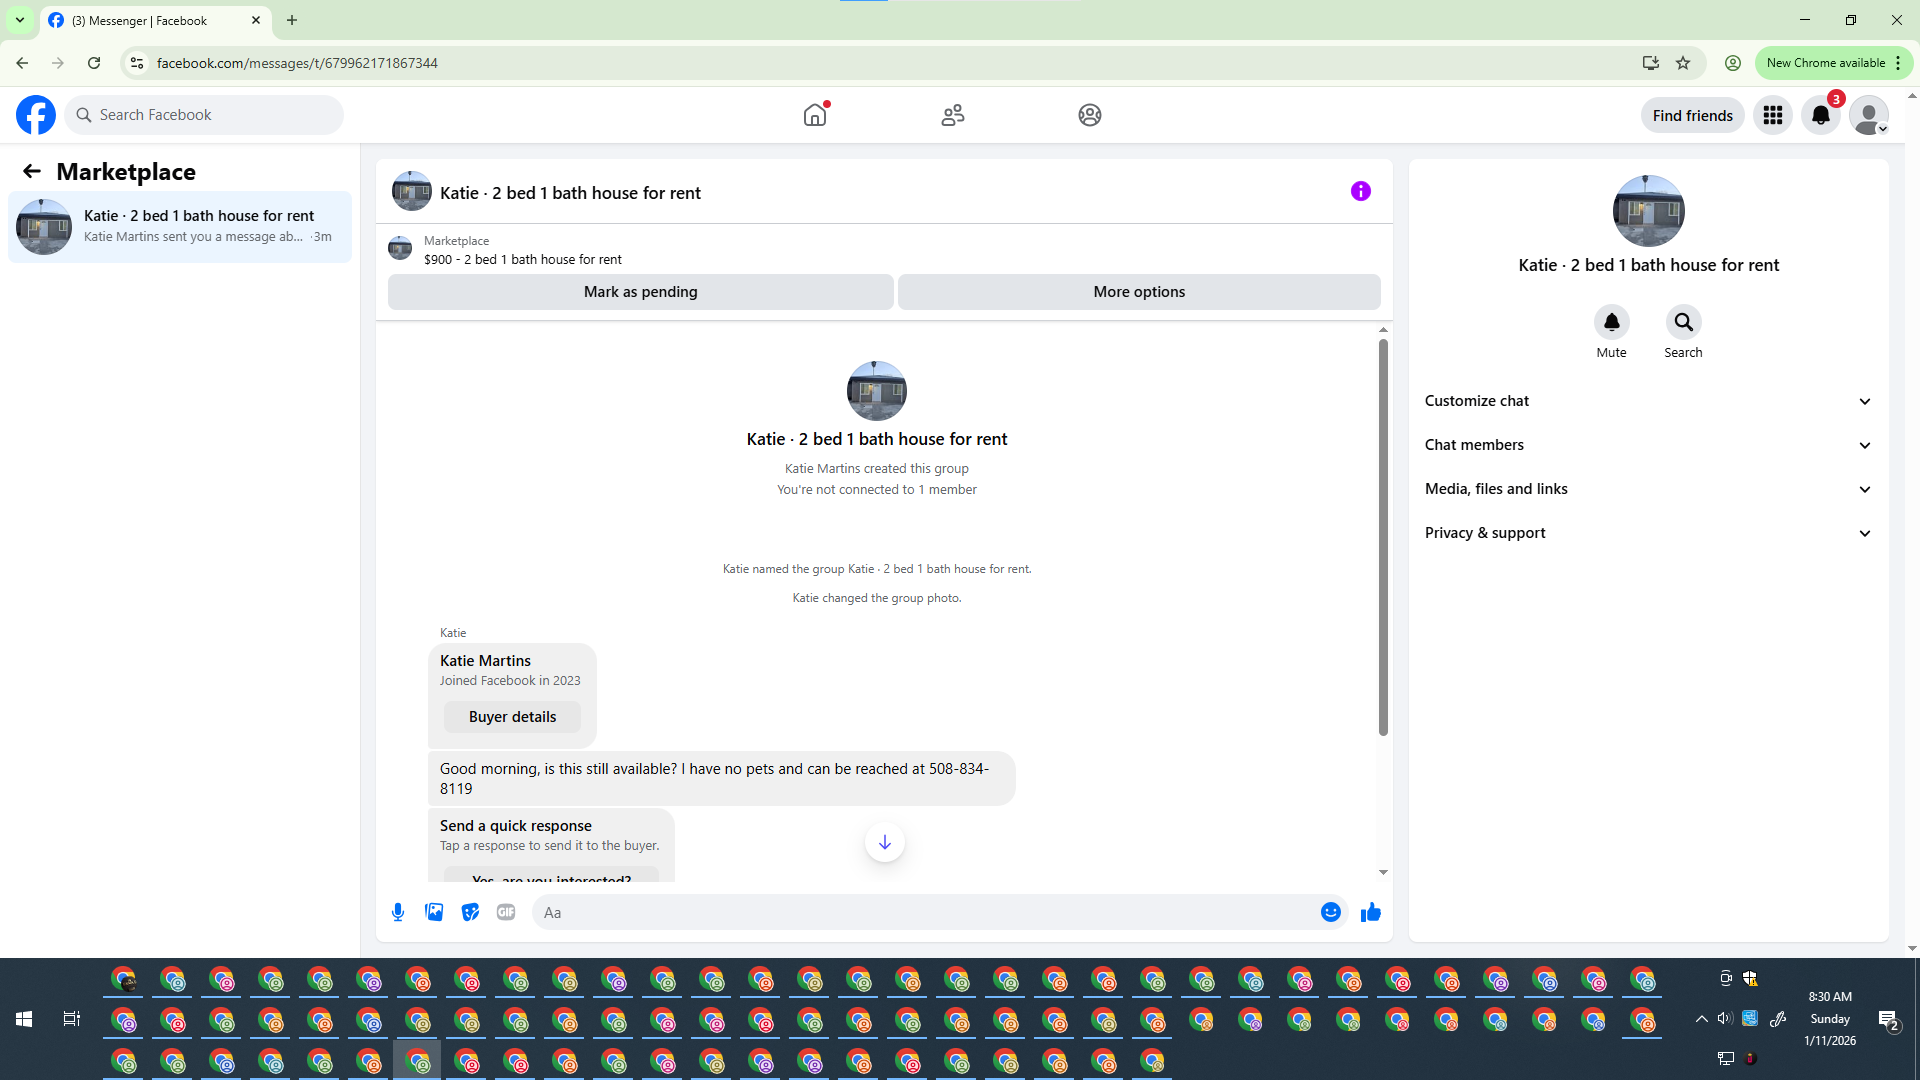This screenshot has width=1920, height=1080.
Task: Click New Chrome available button
Action: pyautogui.click(x=1834, y=63)
